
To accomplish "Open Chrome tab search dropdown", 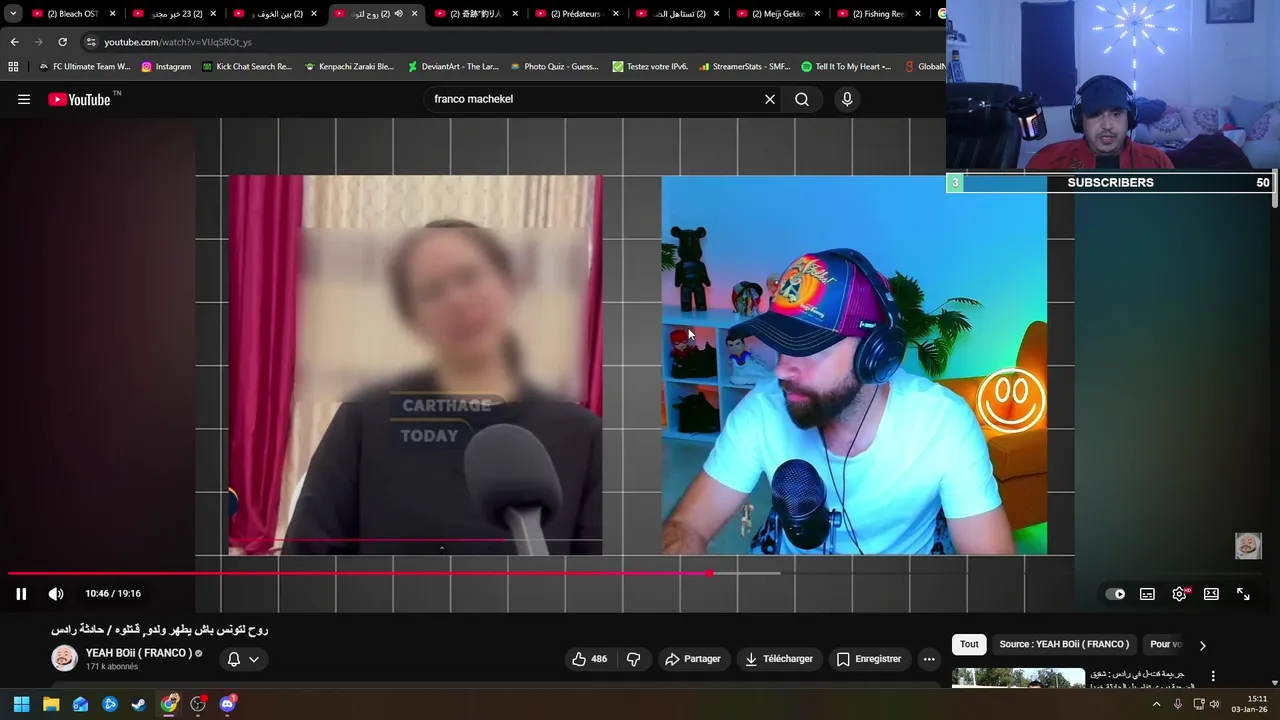I will (x=13, y=14).
